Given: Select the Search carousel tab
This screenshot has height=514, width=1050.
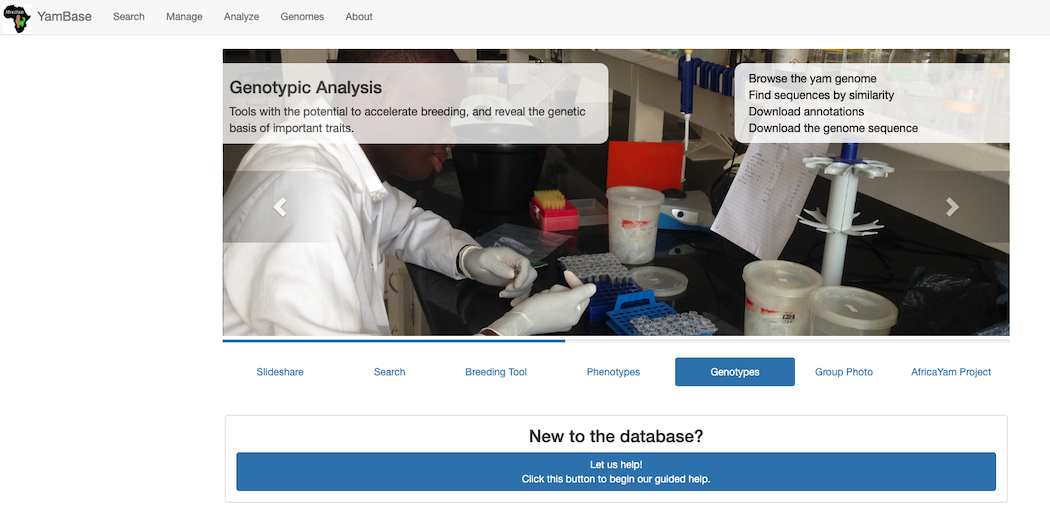Looking at the screenshot, I should click(x=389, y=372).
